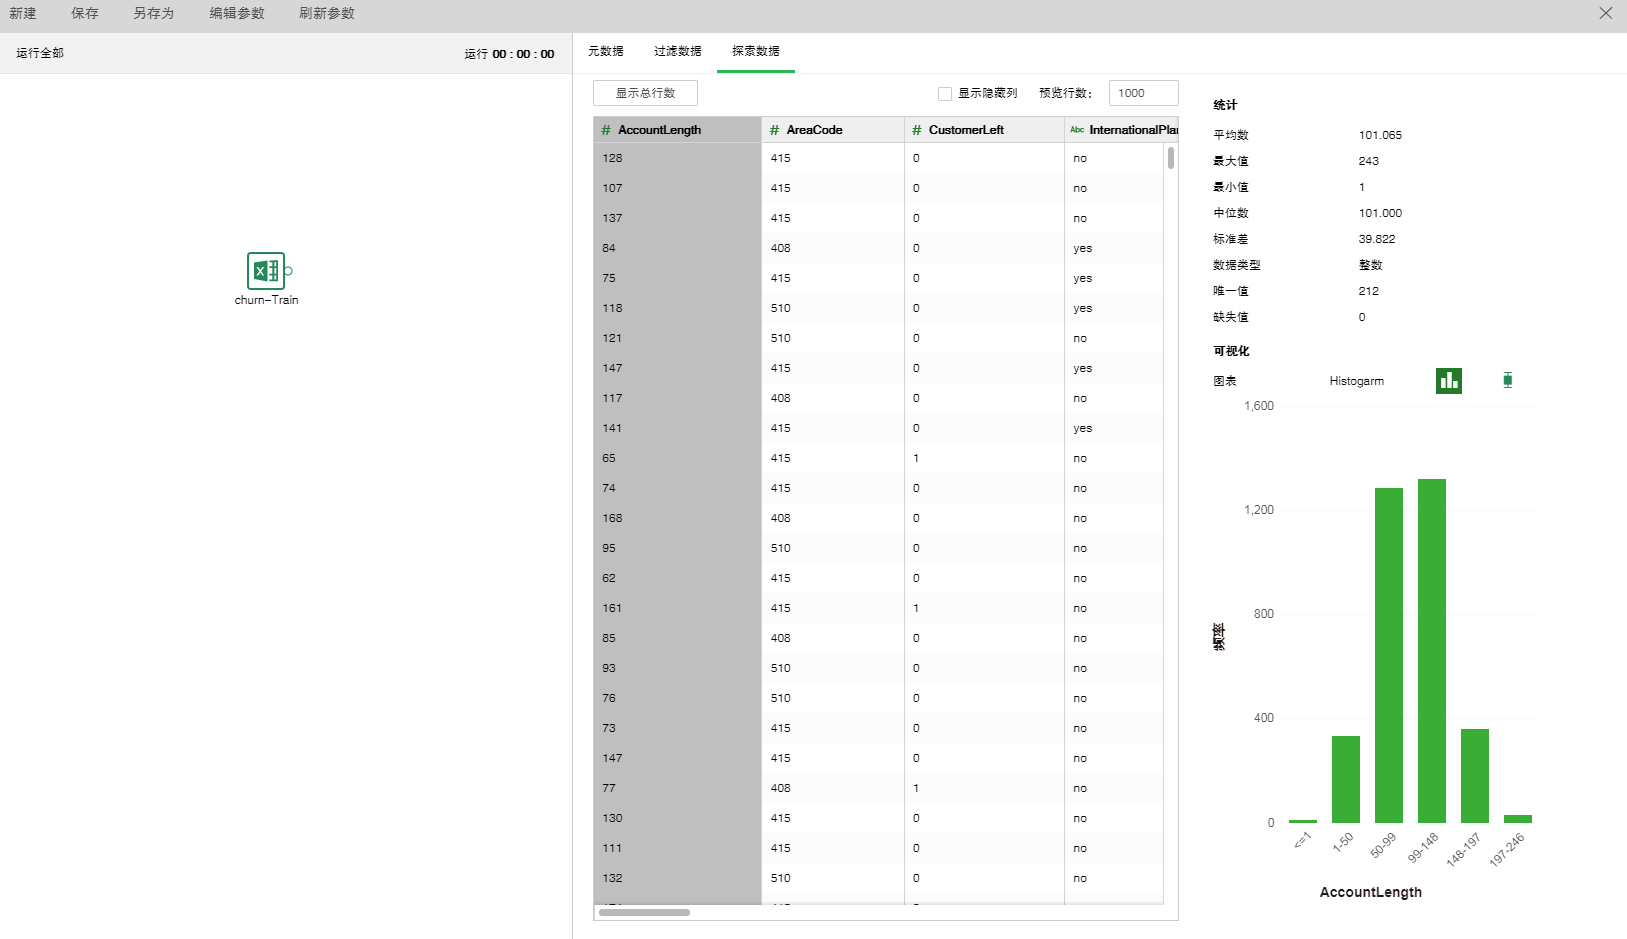Switch to the 过滤数据 tab

pos(677,51)
